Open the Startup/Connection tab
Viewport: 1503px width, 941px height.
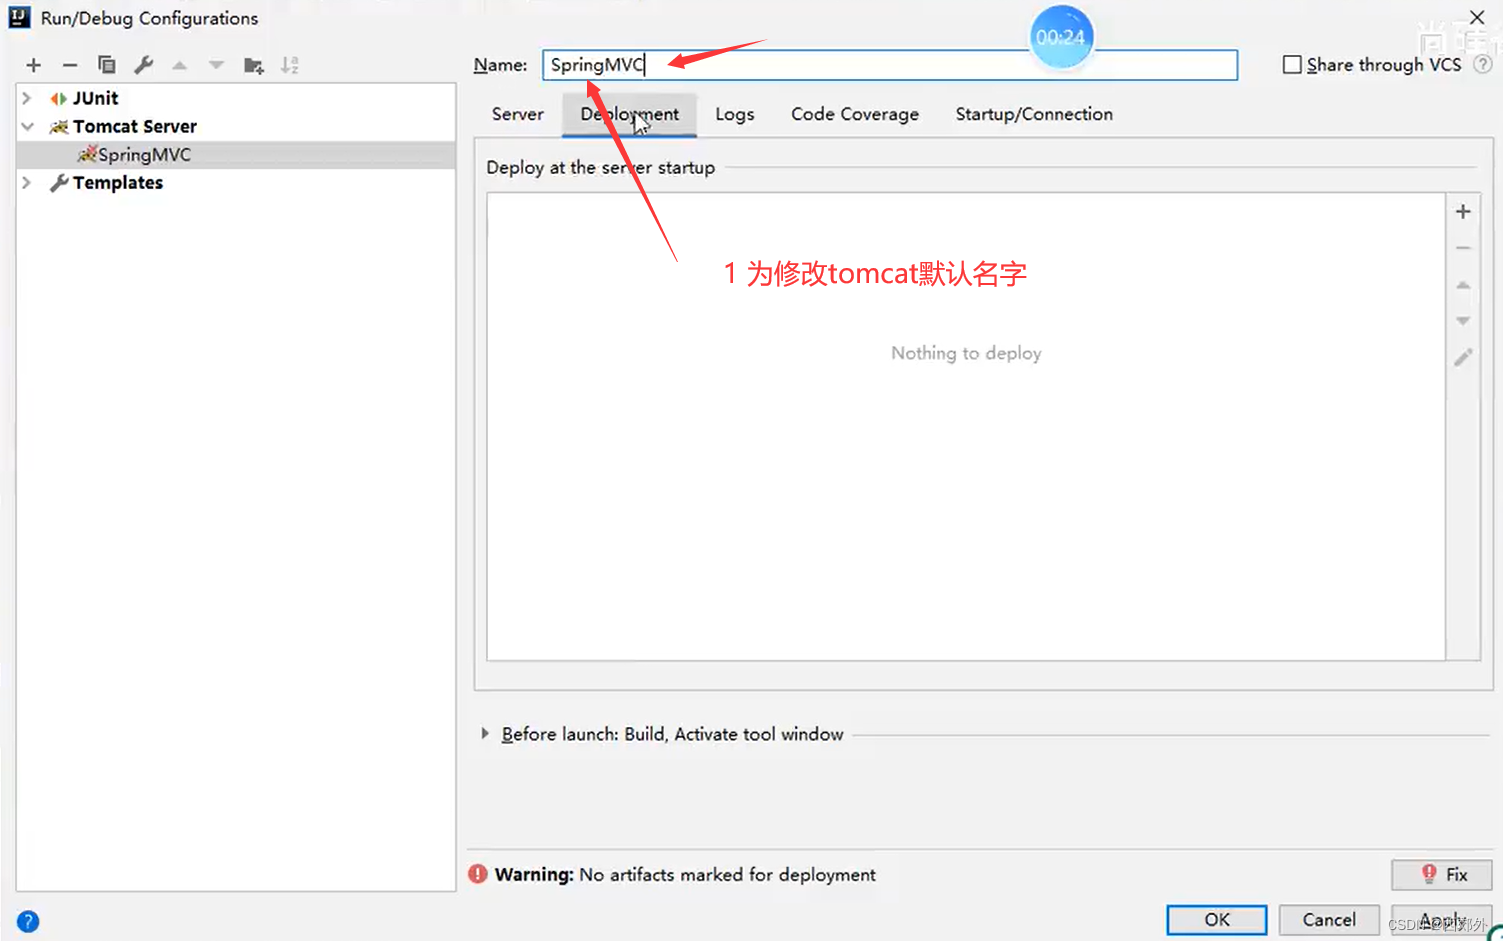(1034, 114)
